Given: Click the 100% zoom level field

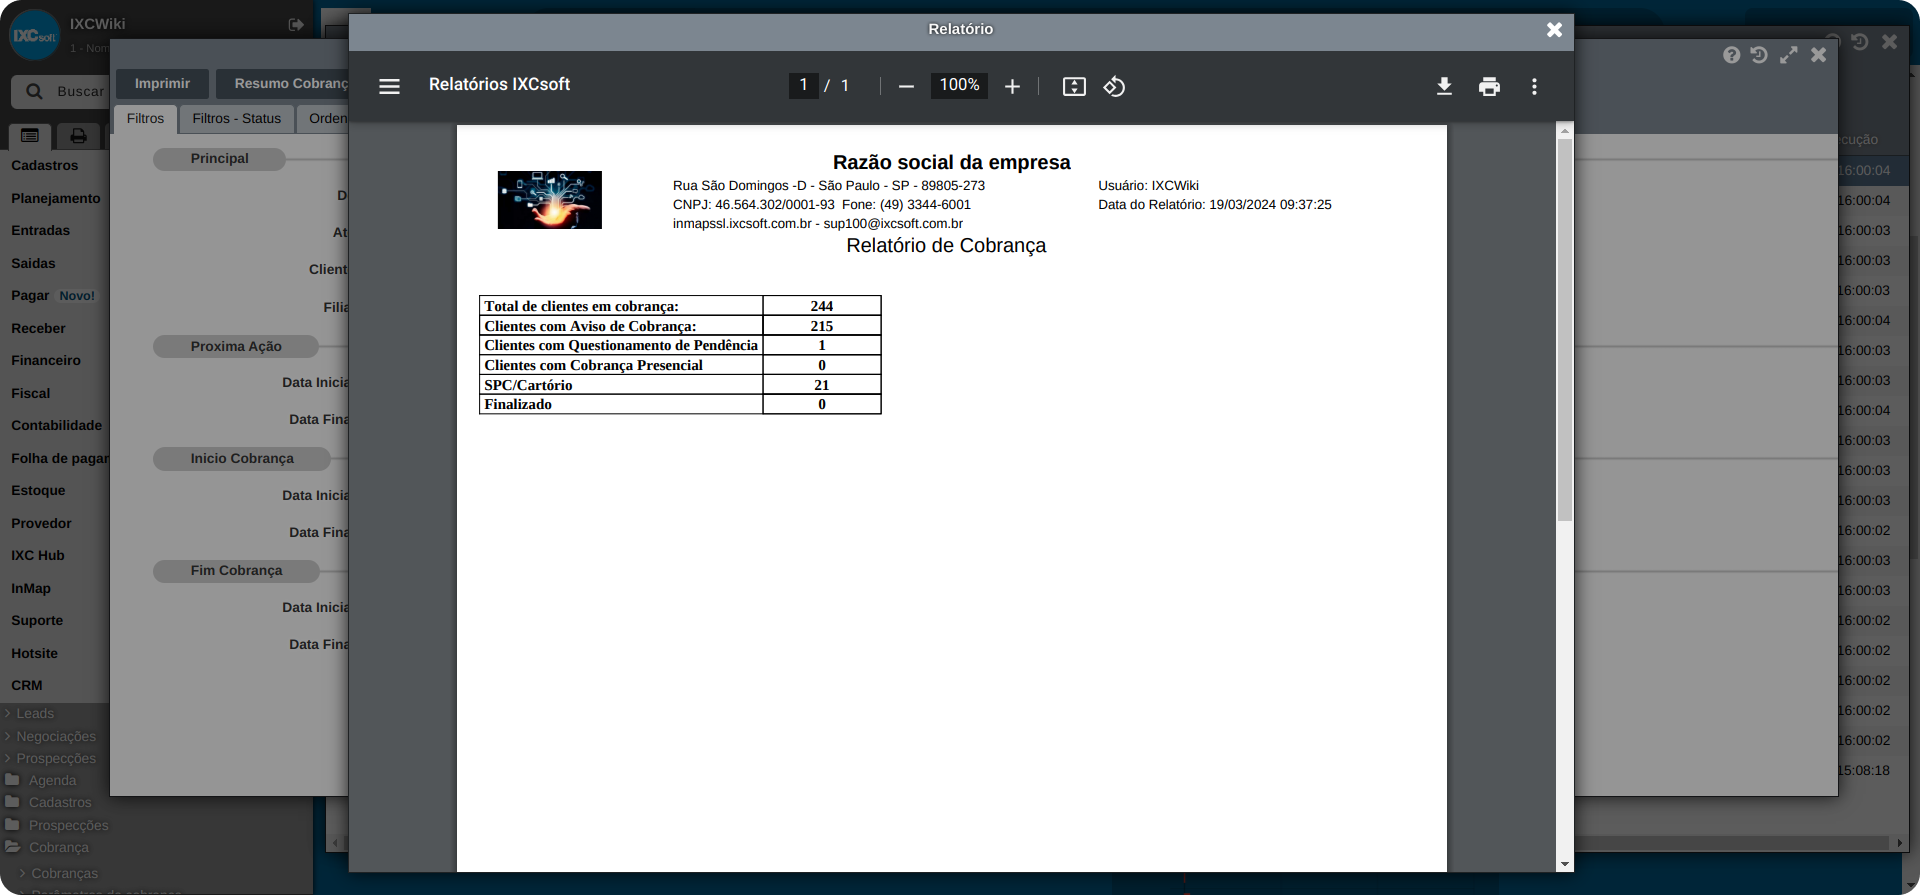Looking at the screenshot, I should tap(959, 85).
